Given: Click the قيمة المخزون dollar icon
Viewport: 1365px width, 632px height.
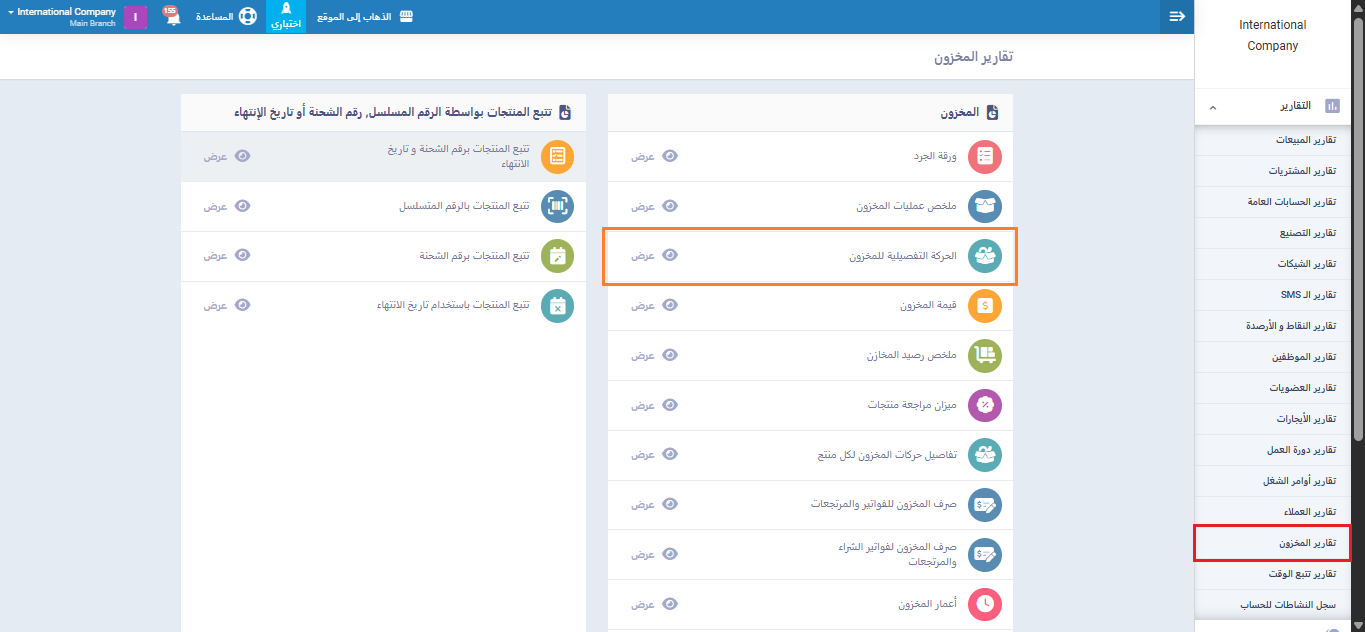Looking at the screenshot, I should pyautogui.click(x=985, y=306).
